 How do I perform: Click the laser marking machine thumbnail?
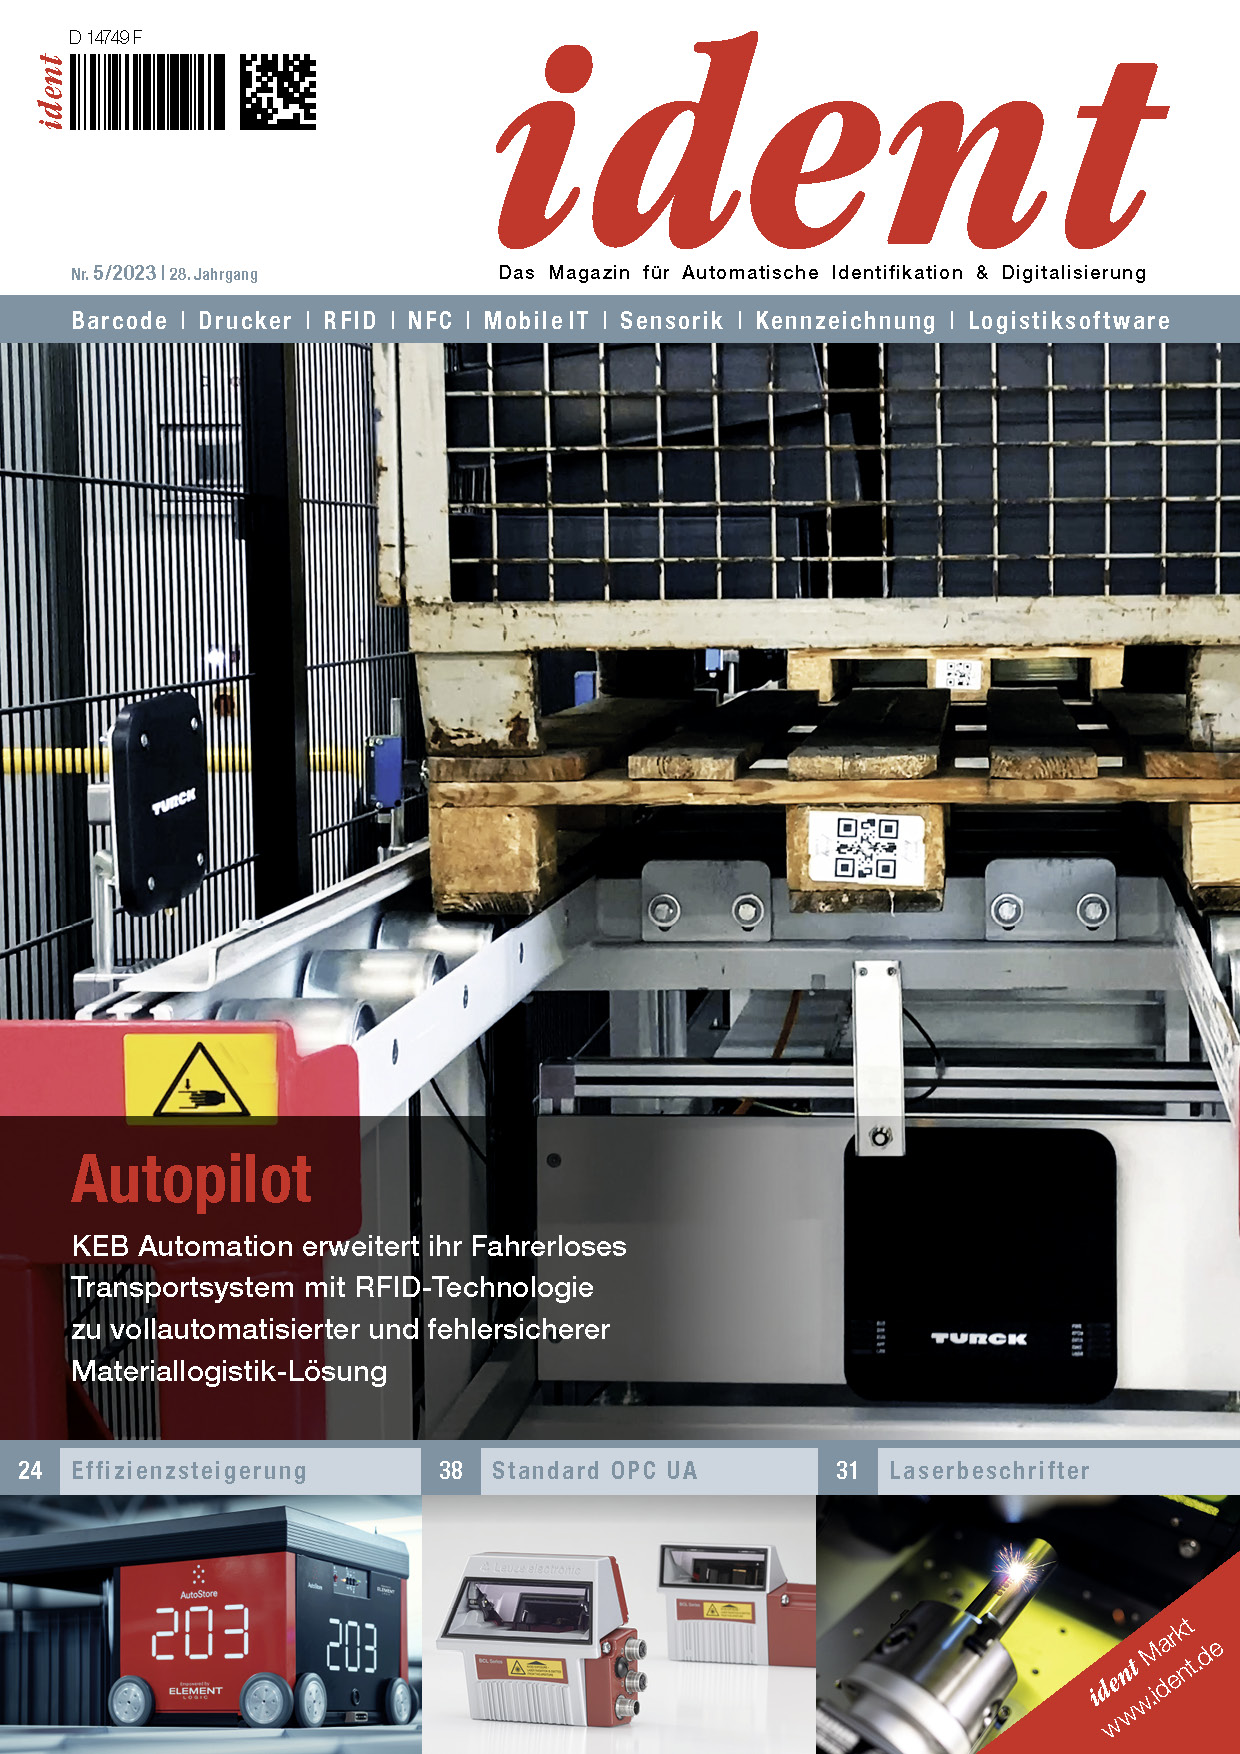tap(1028, 1624)
